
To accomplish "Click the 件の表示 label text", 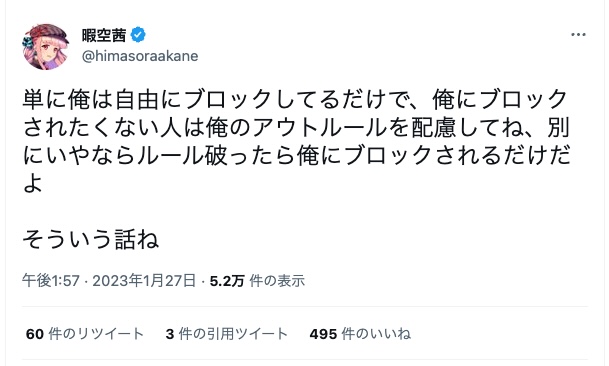I will click(x=277, y=281).
